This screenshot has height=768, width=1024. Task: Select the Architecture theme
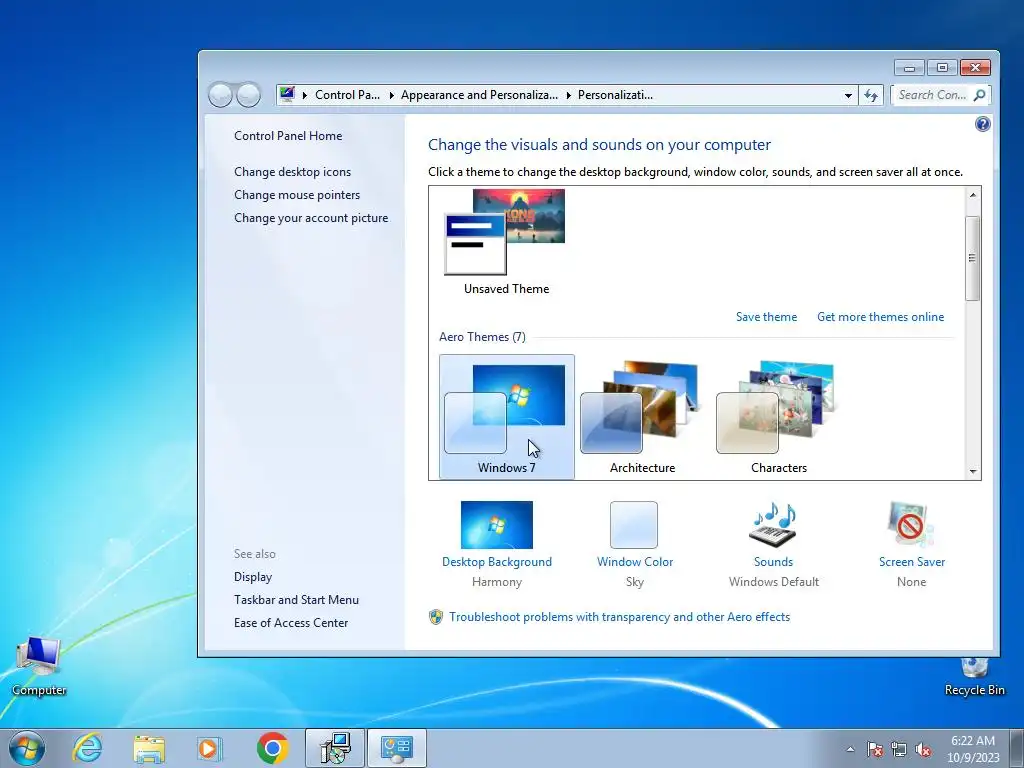[643, 417]
